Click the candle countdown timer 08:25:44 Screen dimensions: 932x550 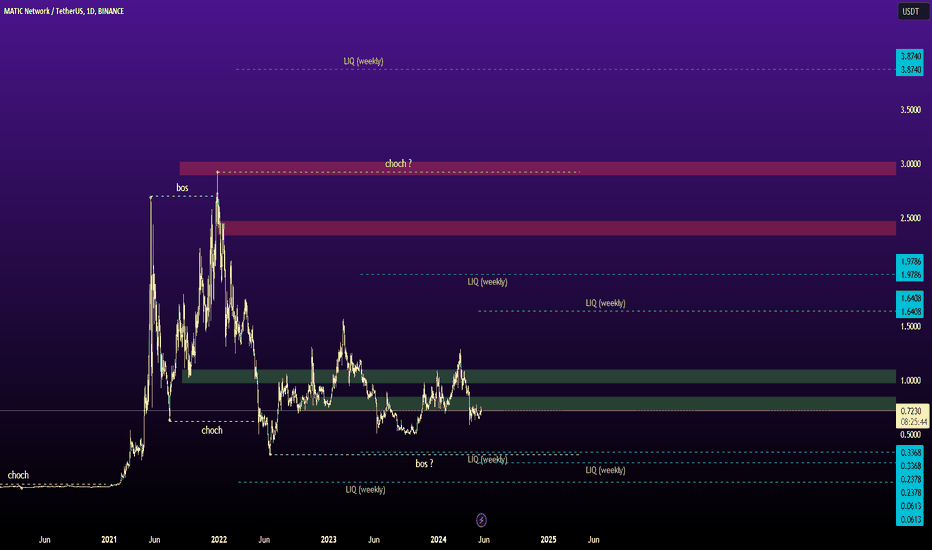tap(914, 422)
